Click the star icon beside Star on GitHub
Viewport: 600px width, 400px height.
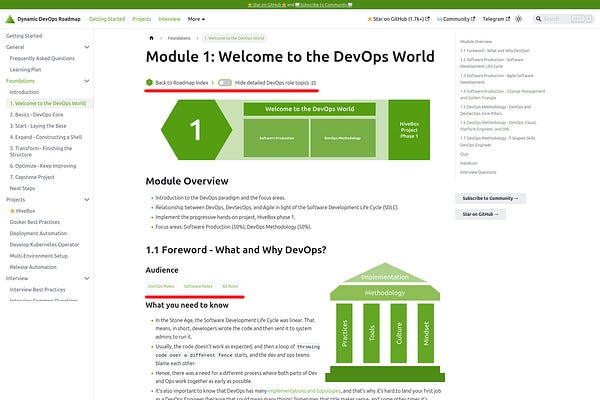click(x=370, y=19)
